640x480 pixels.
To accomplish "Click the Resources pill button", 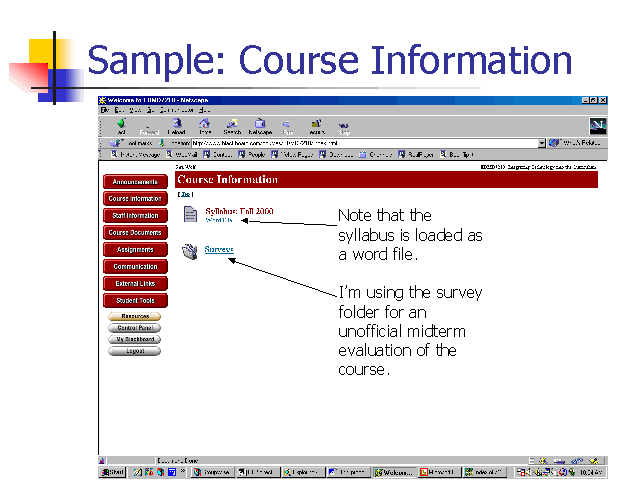I will (x=135, y=316).
